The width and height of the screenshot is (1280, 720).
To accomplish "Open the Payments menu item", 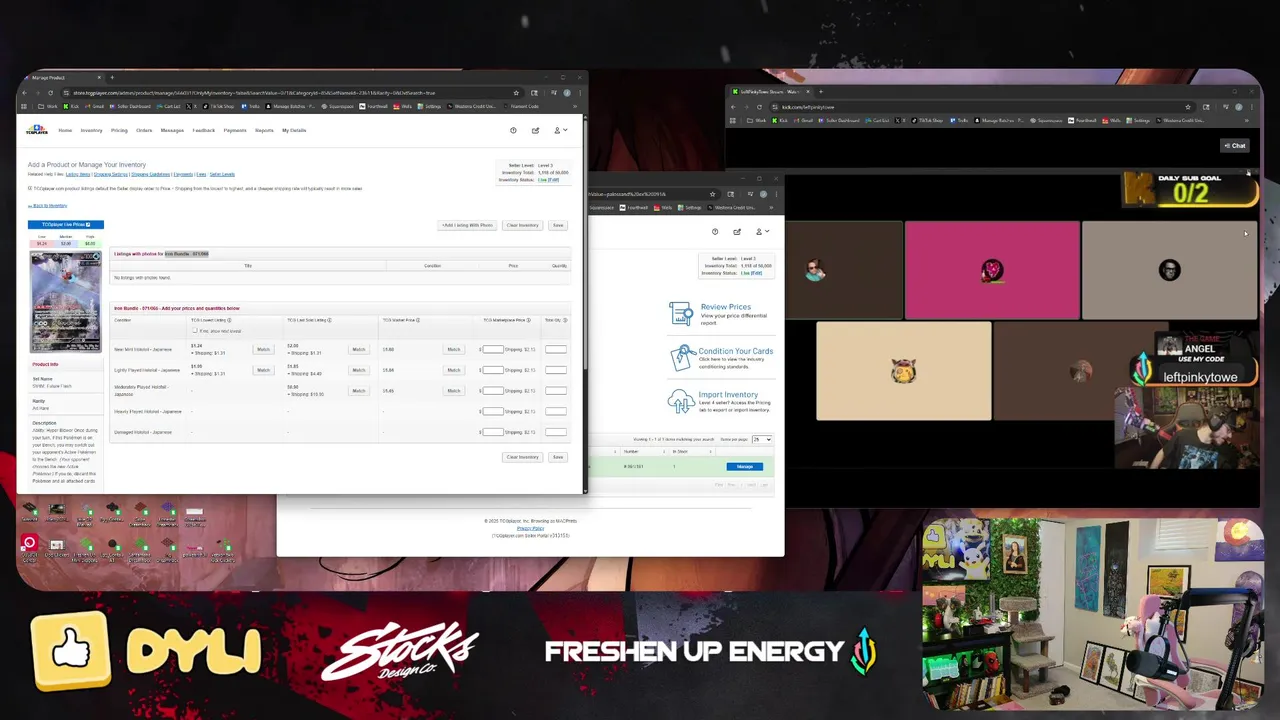I will coord(235,130).
